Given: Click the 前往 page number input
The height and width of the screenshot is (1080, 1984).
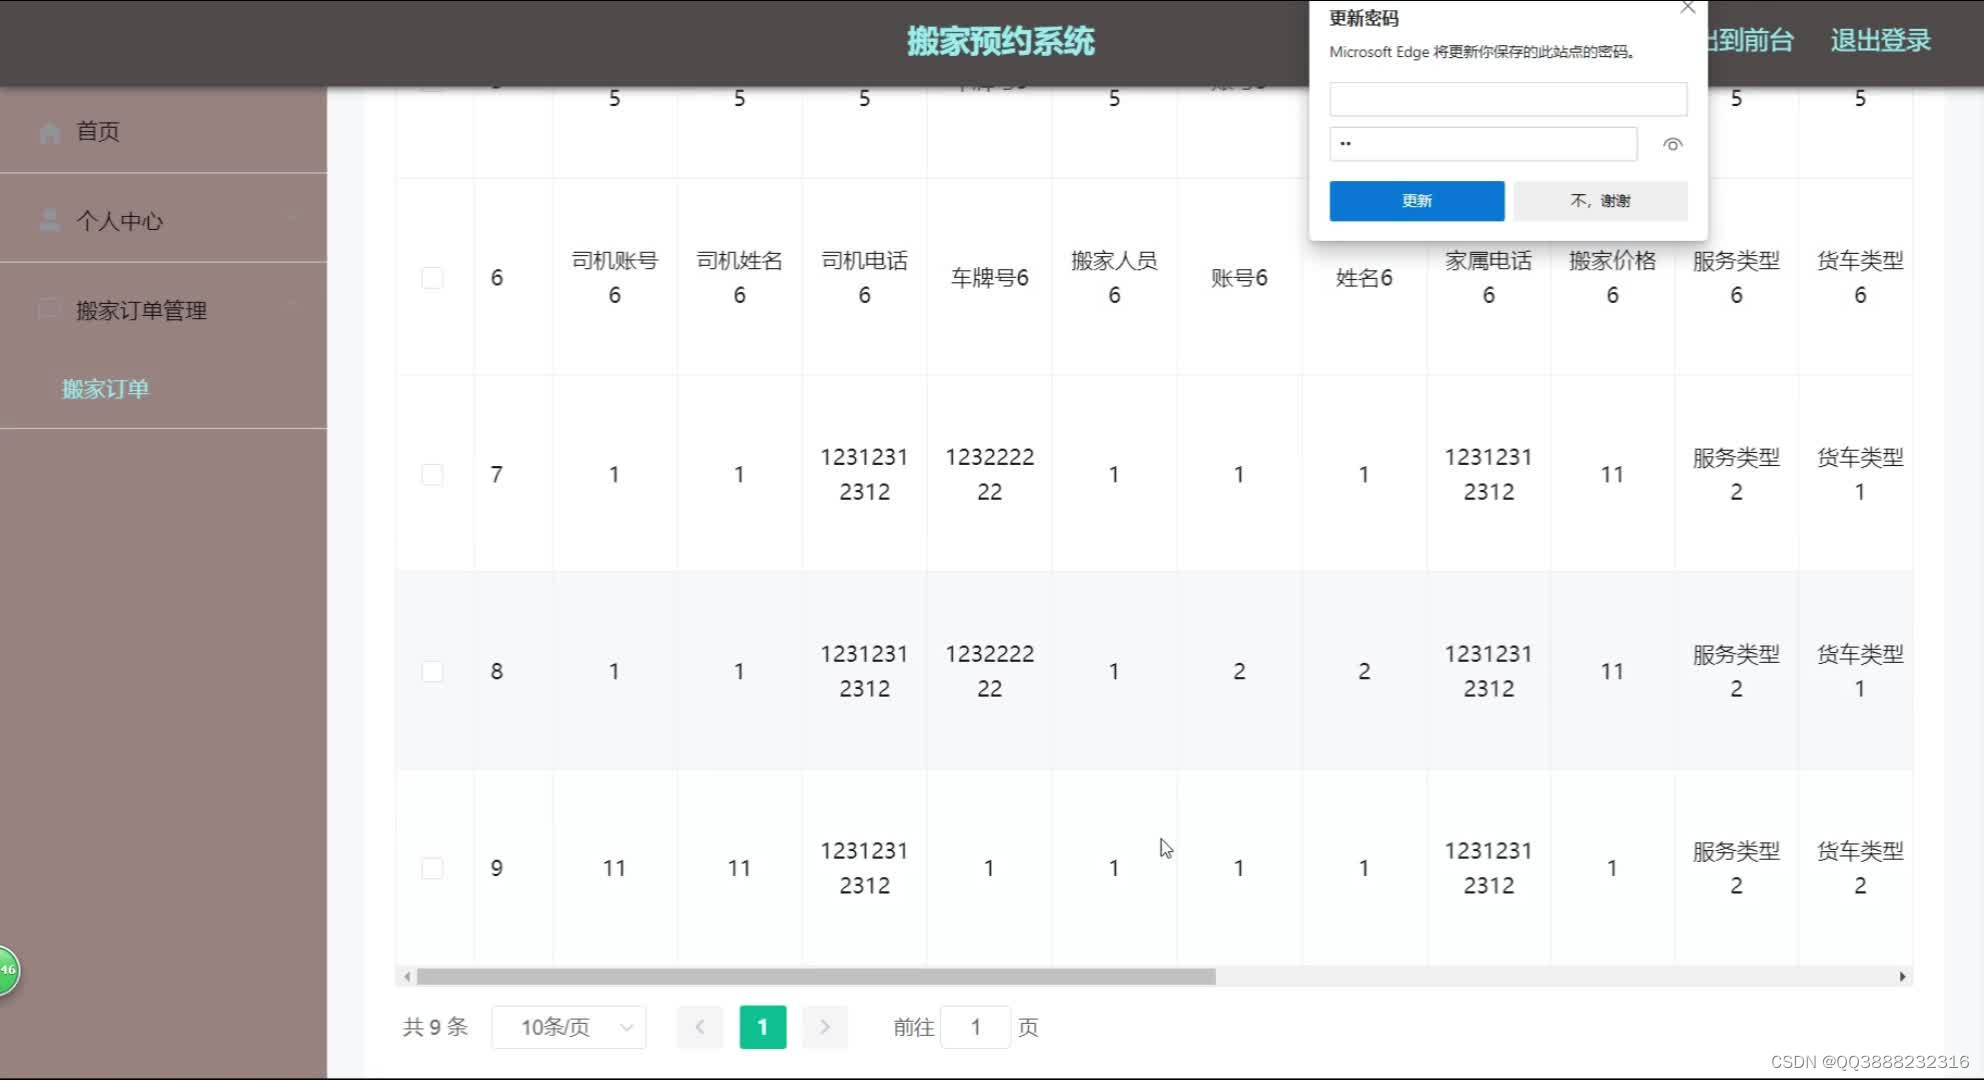Looking at the screenshot, I should pos(976,1027).
